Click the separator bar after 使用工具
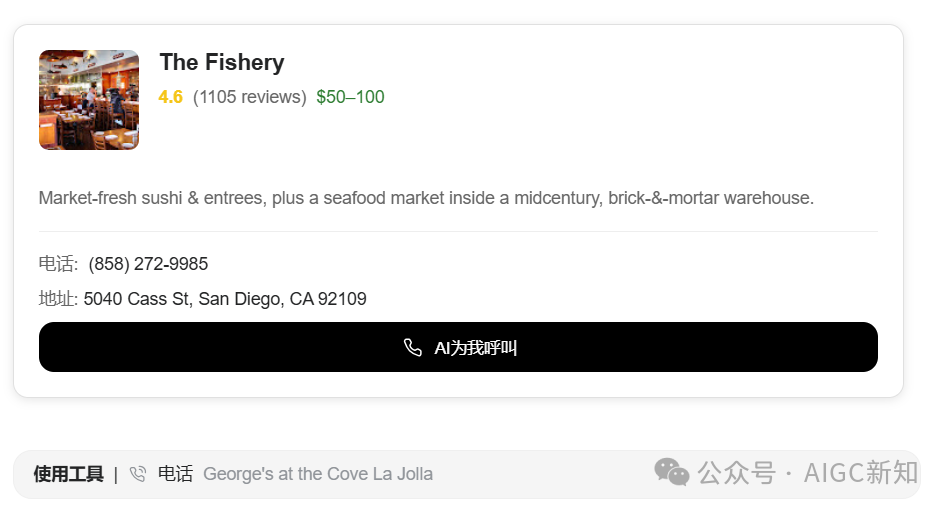This screenshot has height=511, width=949. coord(116,475)
